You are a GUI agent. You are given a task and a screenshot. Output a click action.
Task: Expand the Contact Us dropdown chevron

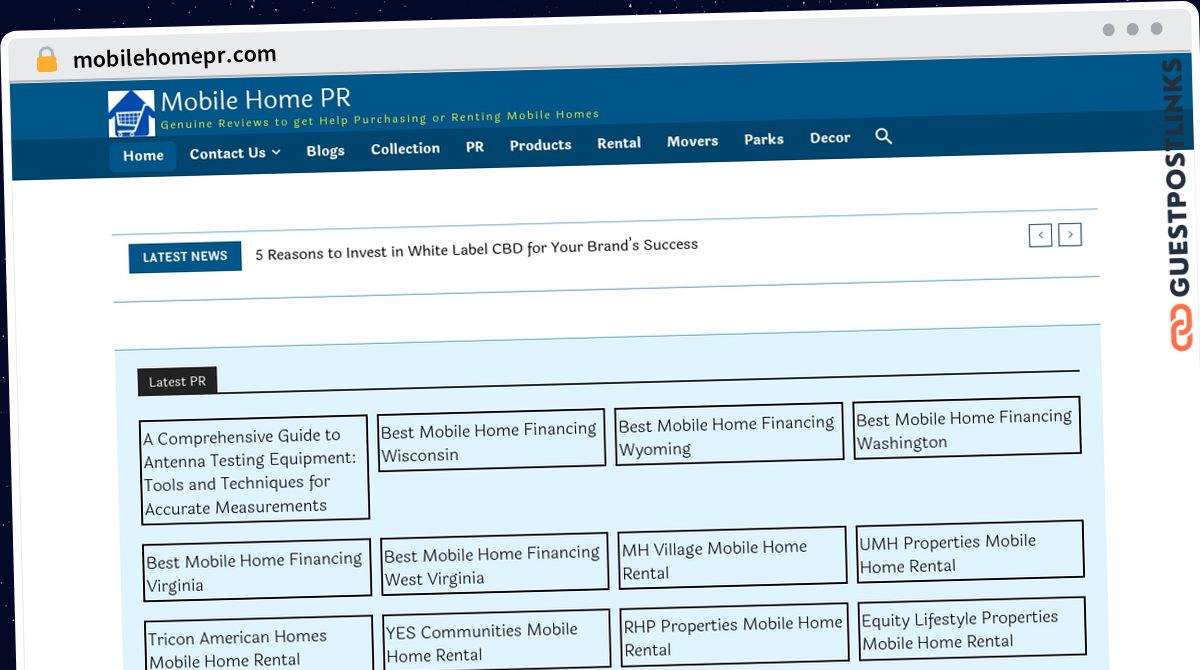click(x=276, y=152)
